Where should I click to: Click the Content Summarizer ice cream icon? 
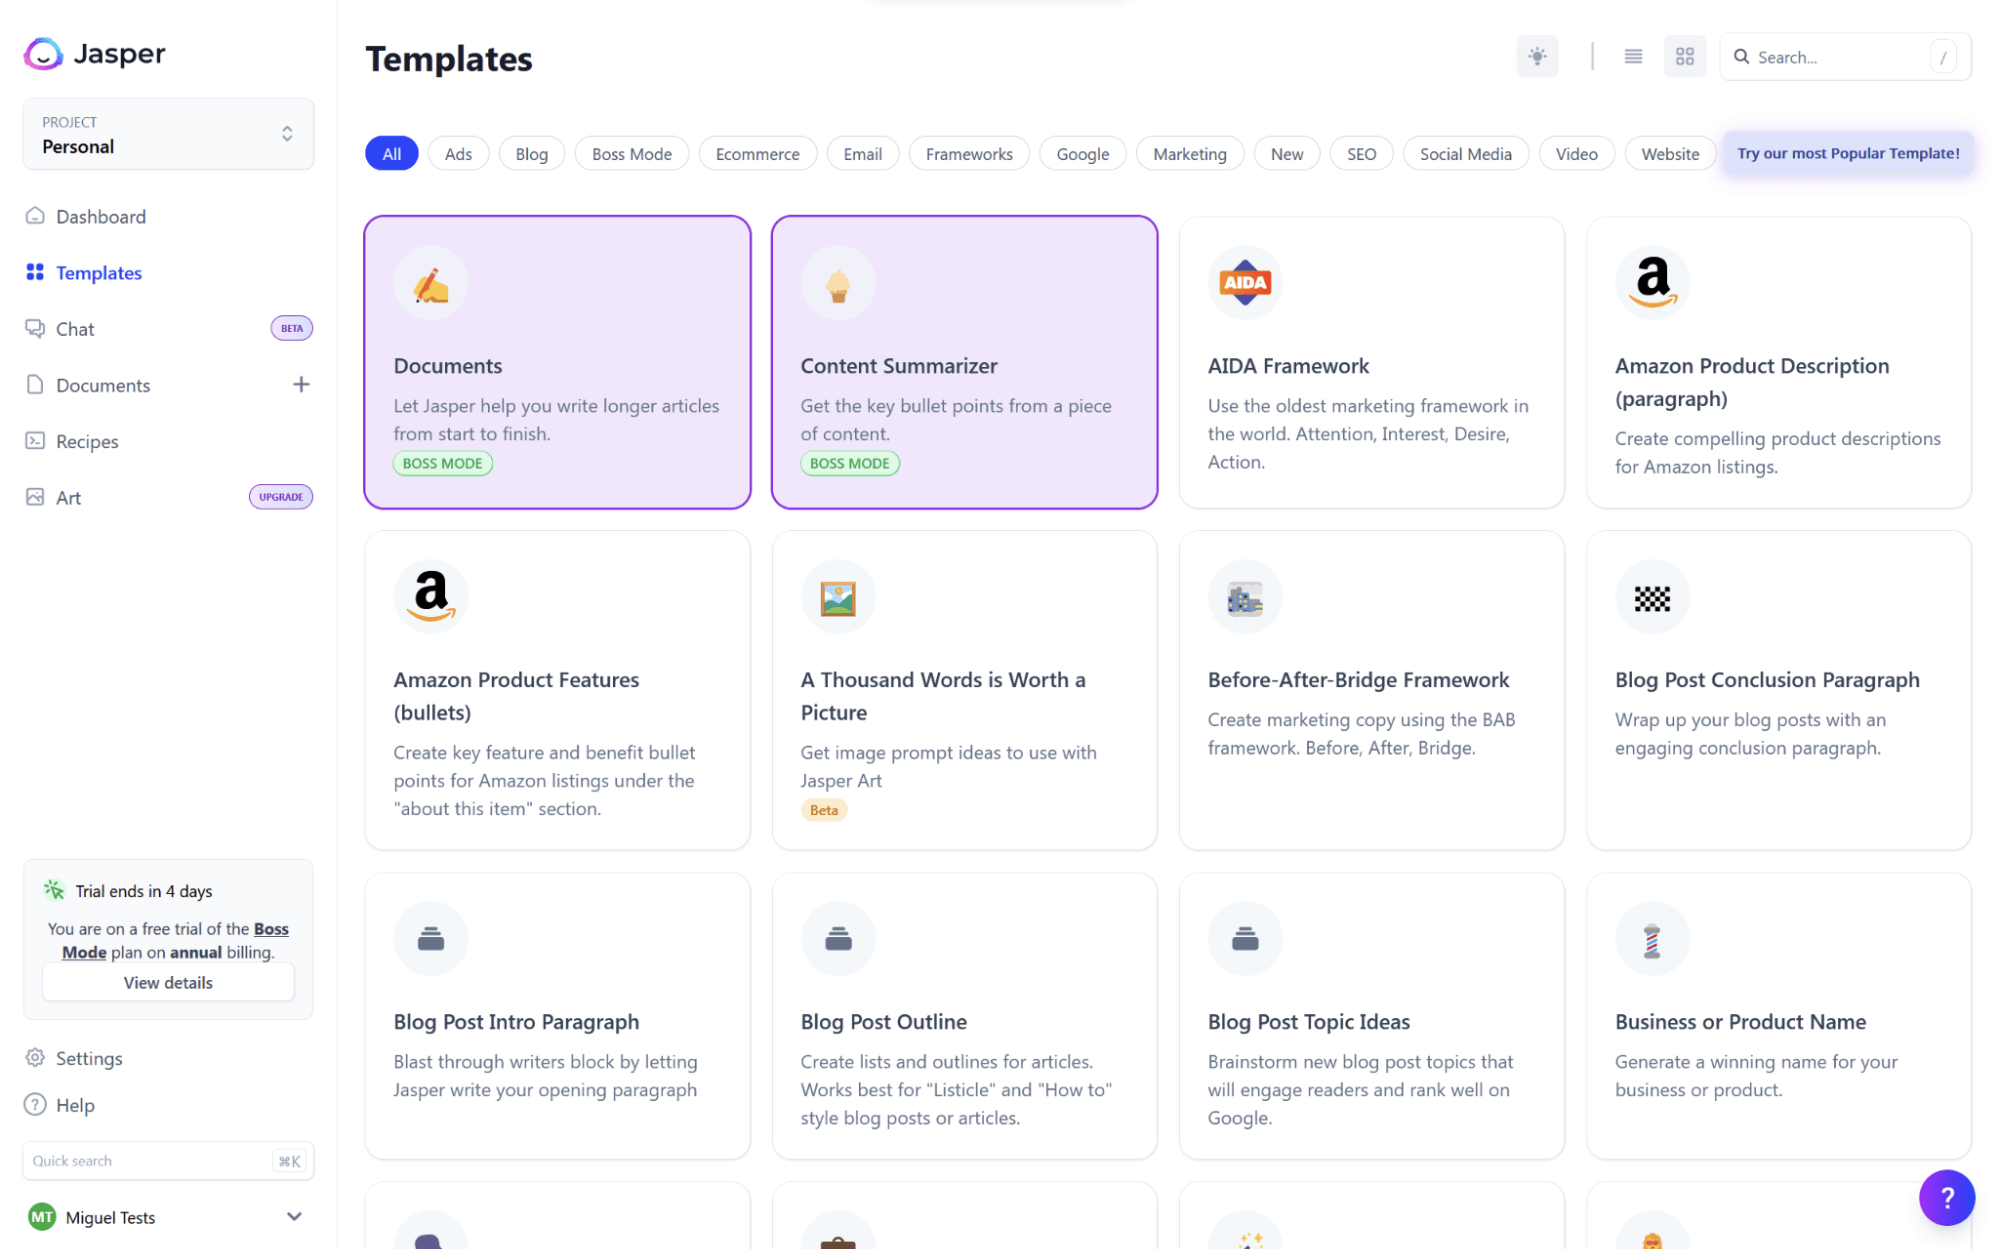coord(838,284)
